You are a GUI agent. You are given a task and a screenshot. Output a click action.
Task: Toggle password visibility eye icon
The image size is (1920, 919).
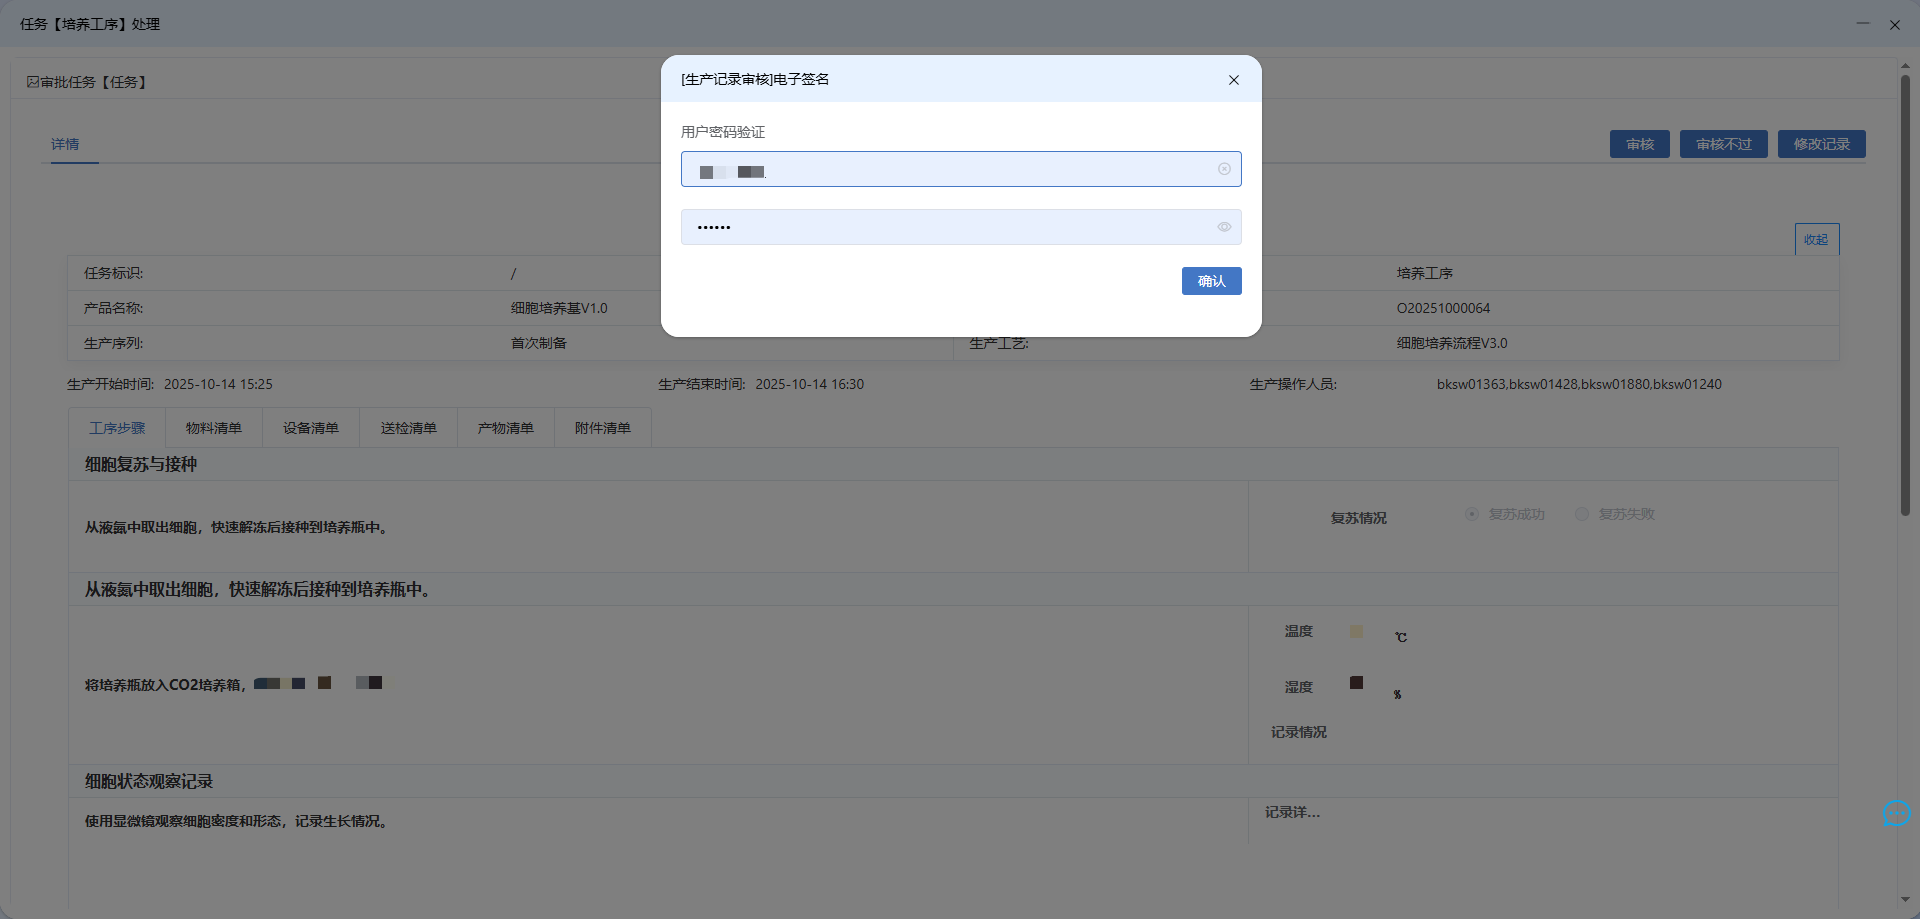[1224, 227]
